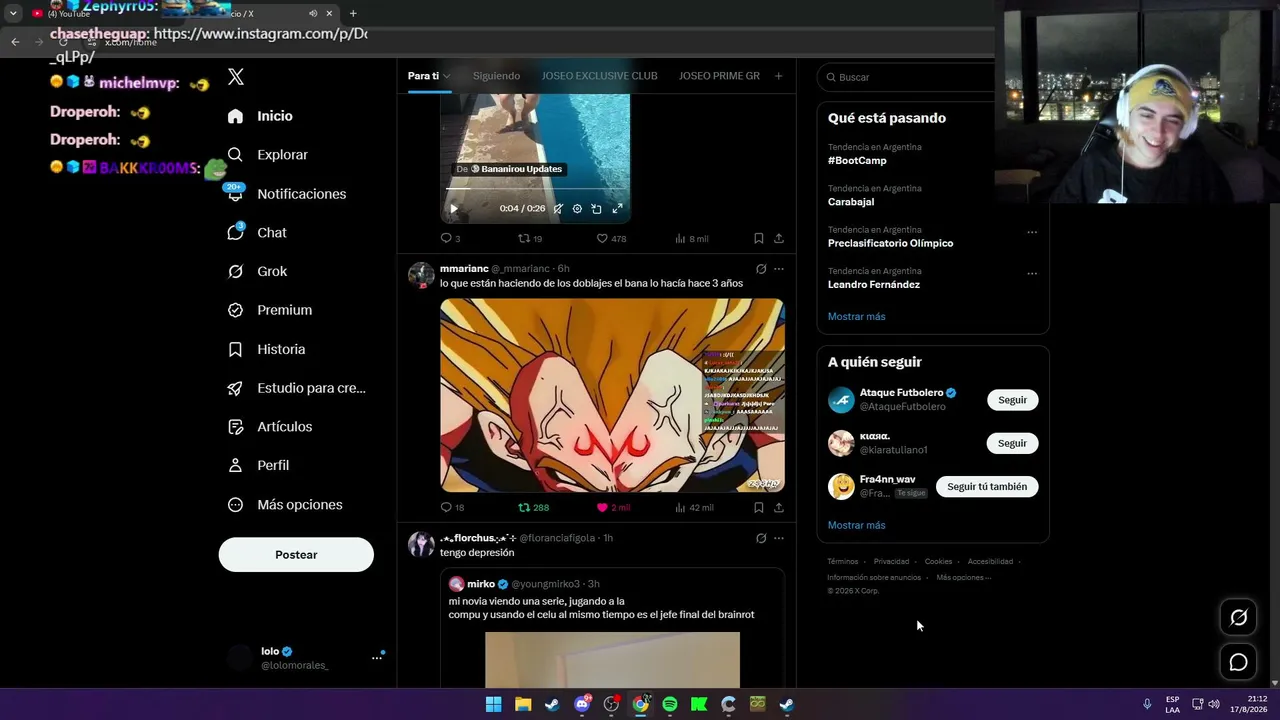The height and width of the screenshot is (720, 1280).
Task: Unlike mmarianc's post with 2 mil likes
Action: 613,508
